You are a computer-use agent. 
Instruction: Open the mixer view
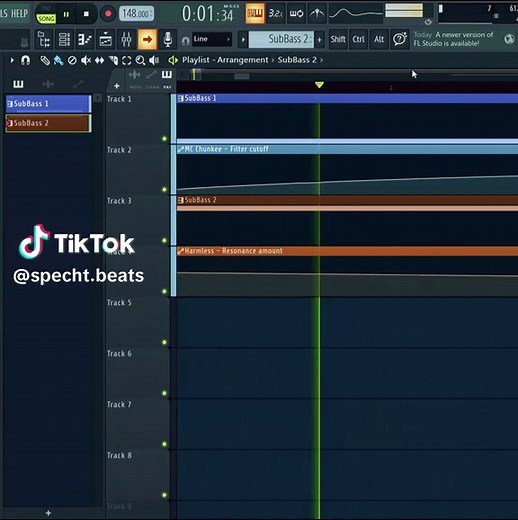pyautogui.click(x=126, y=39)
